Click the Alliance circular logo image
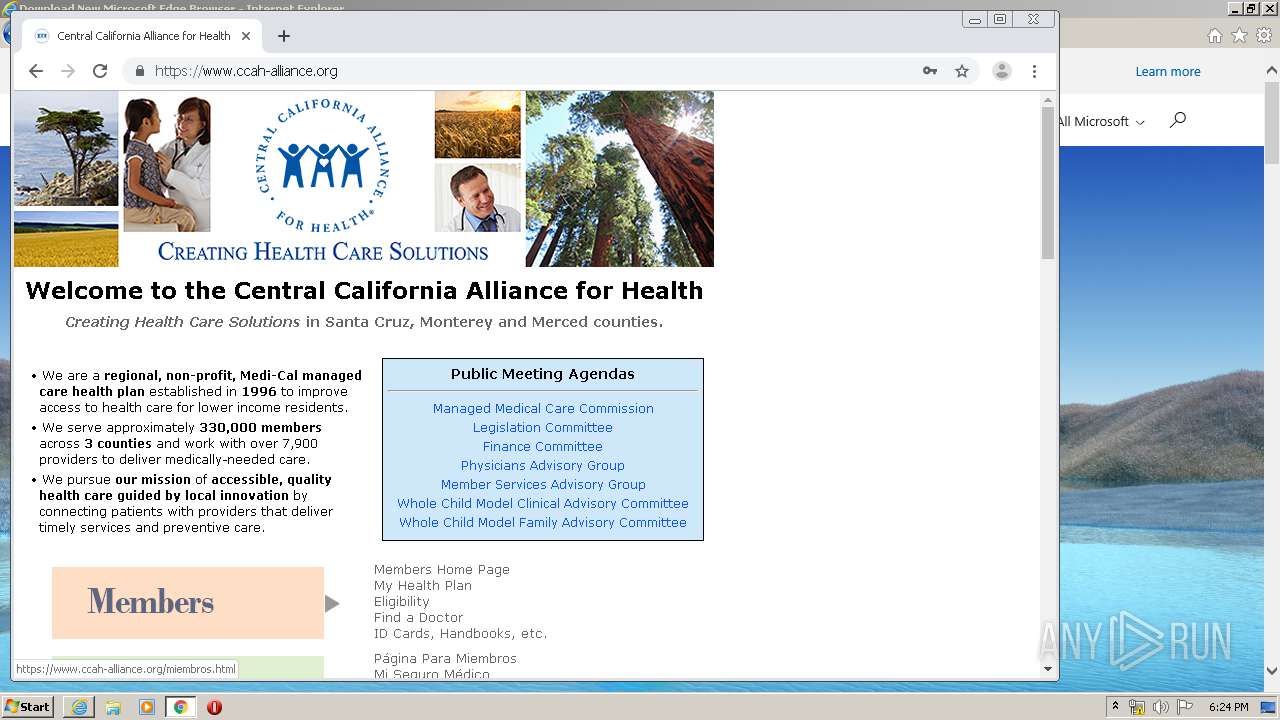This screenshot has width=1280, height=720. click(x=323, y=166)
